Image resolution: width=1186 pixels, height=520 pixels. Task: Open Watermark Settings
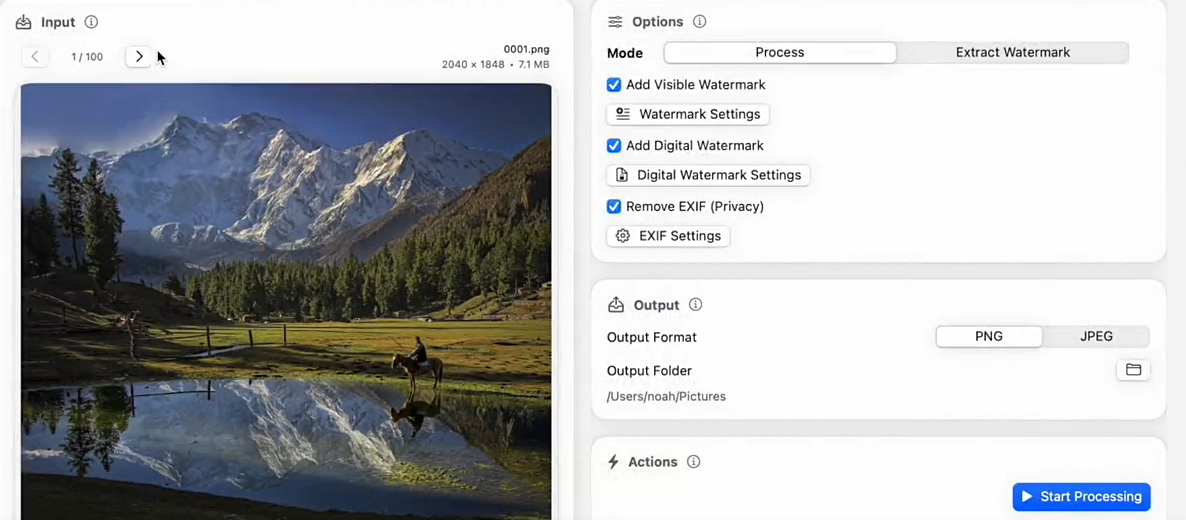[688, 114]
